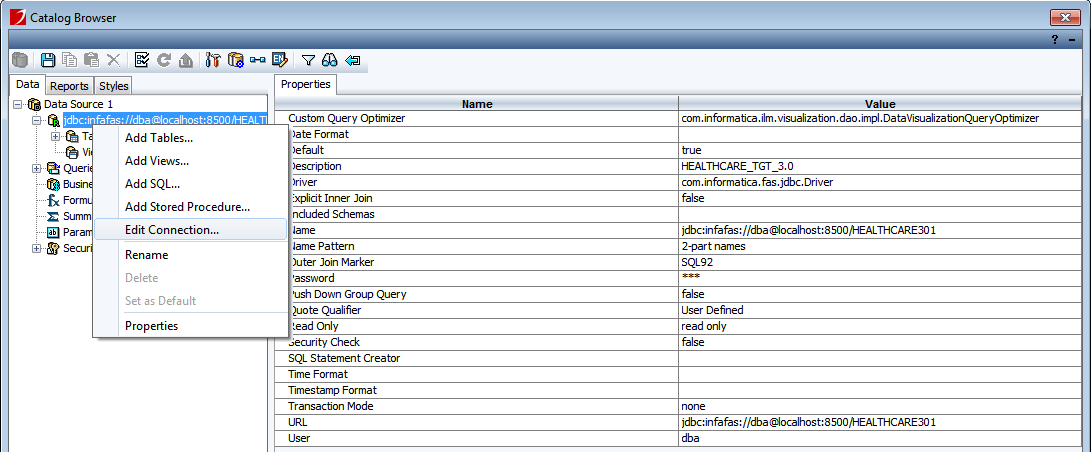
Task: Expand the Security tree node
Action: [x=37, y=248]
